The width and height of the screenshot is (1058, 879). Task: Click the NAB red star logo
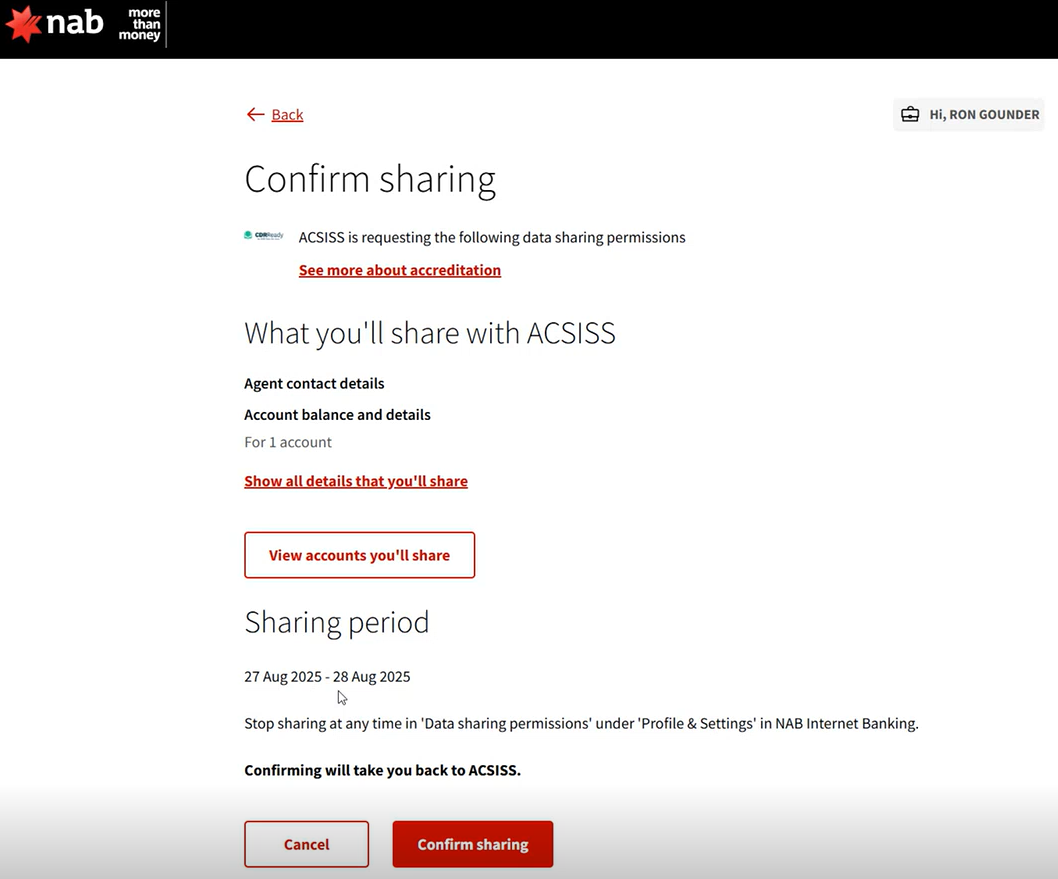(23, 24)
